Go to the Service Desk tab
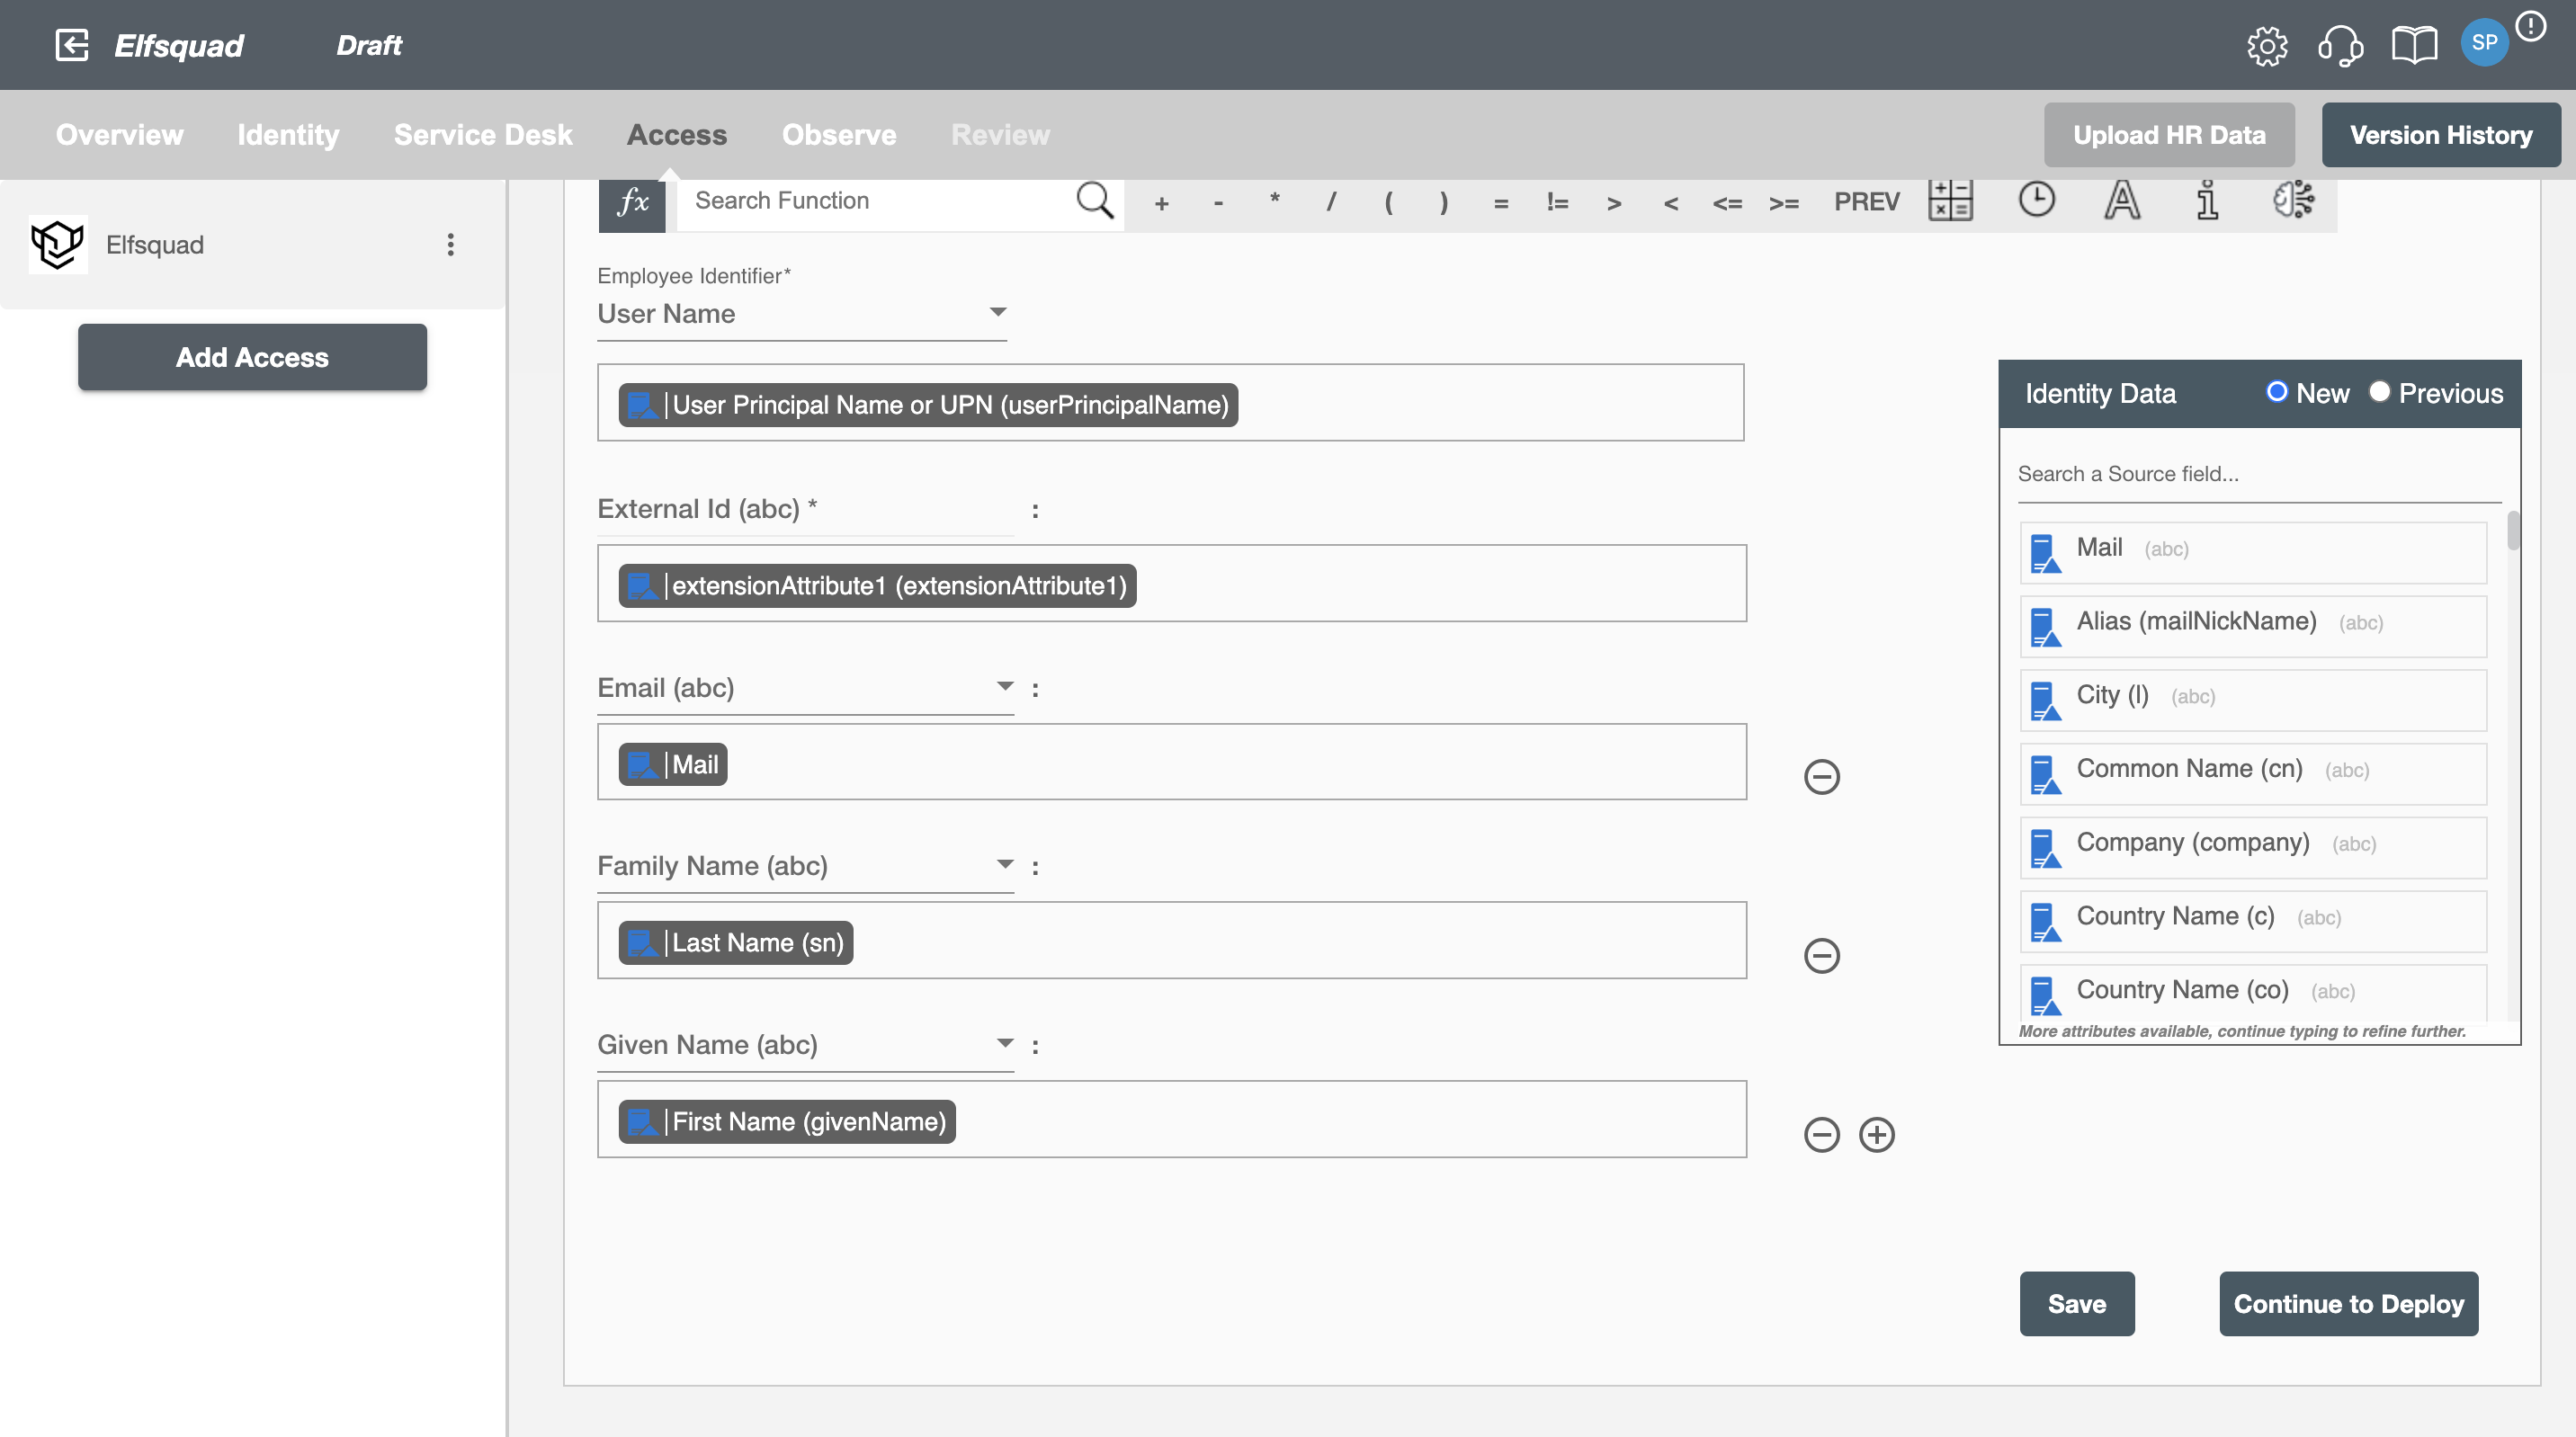This screenshot has width=2576, height=1437. pyautogui.click(x=483, y=135)
